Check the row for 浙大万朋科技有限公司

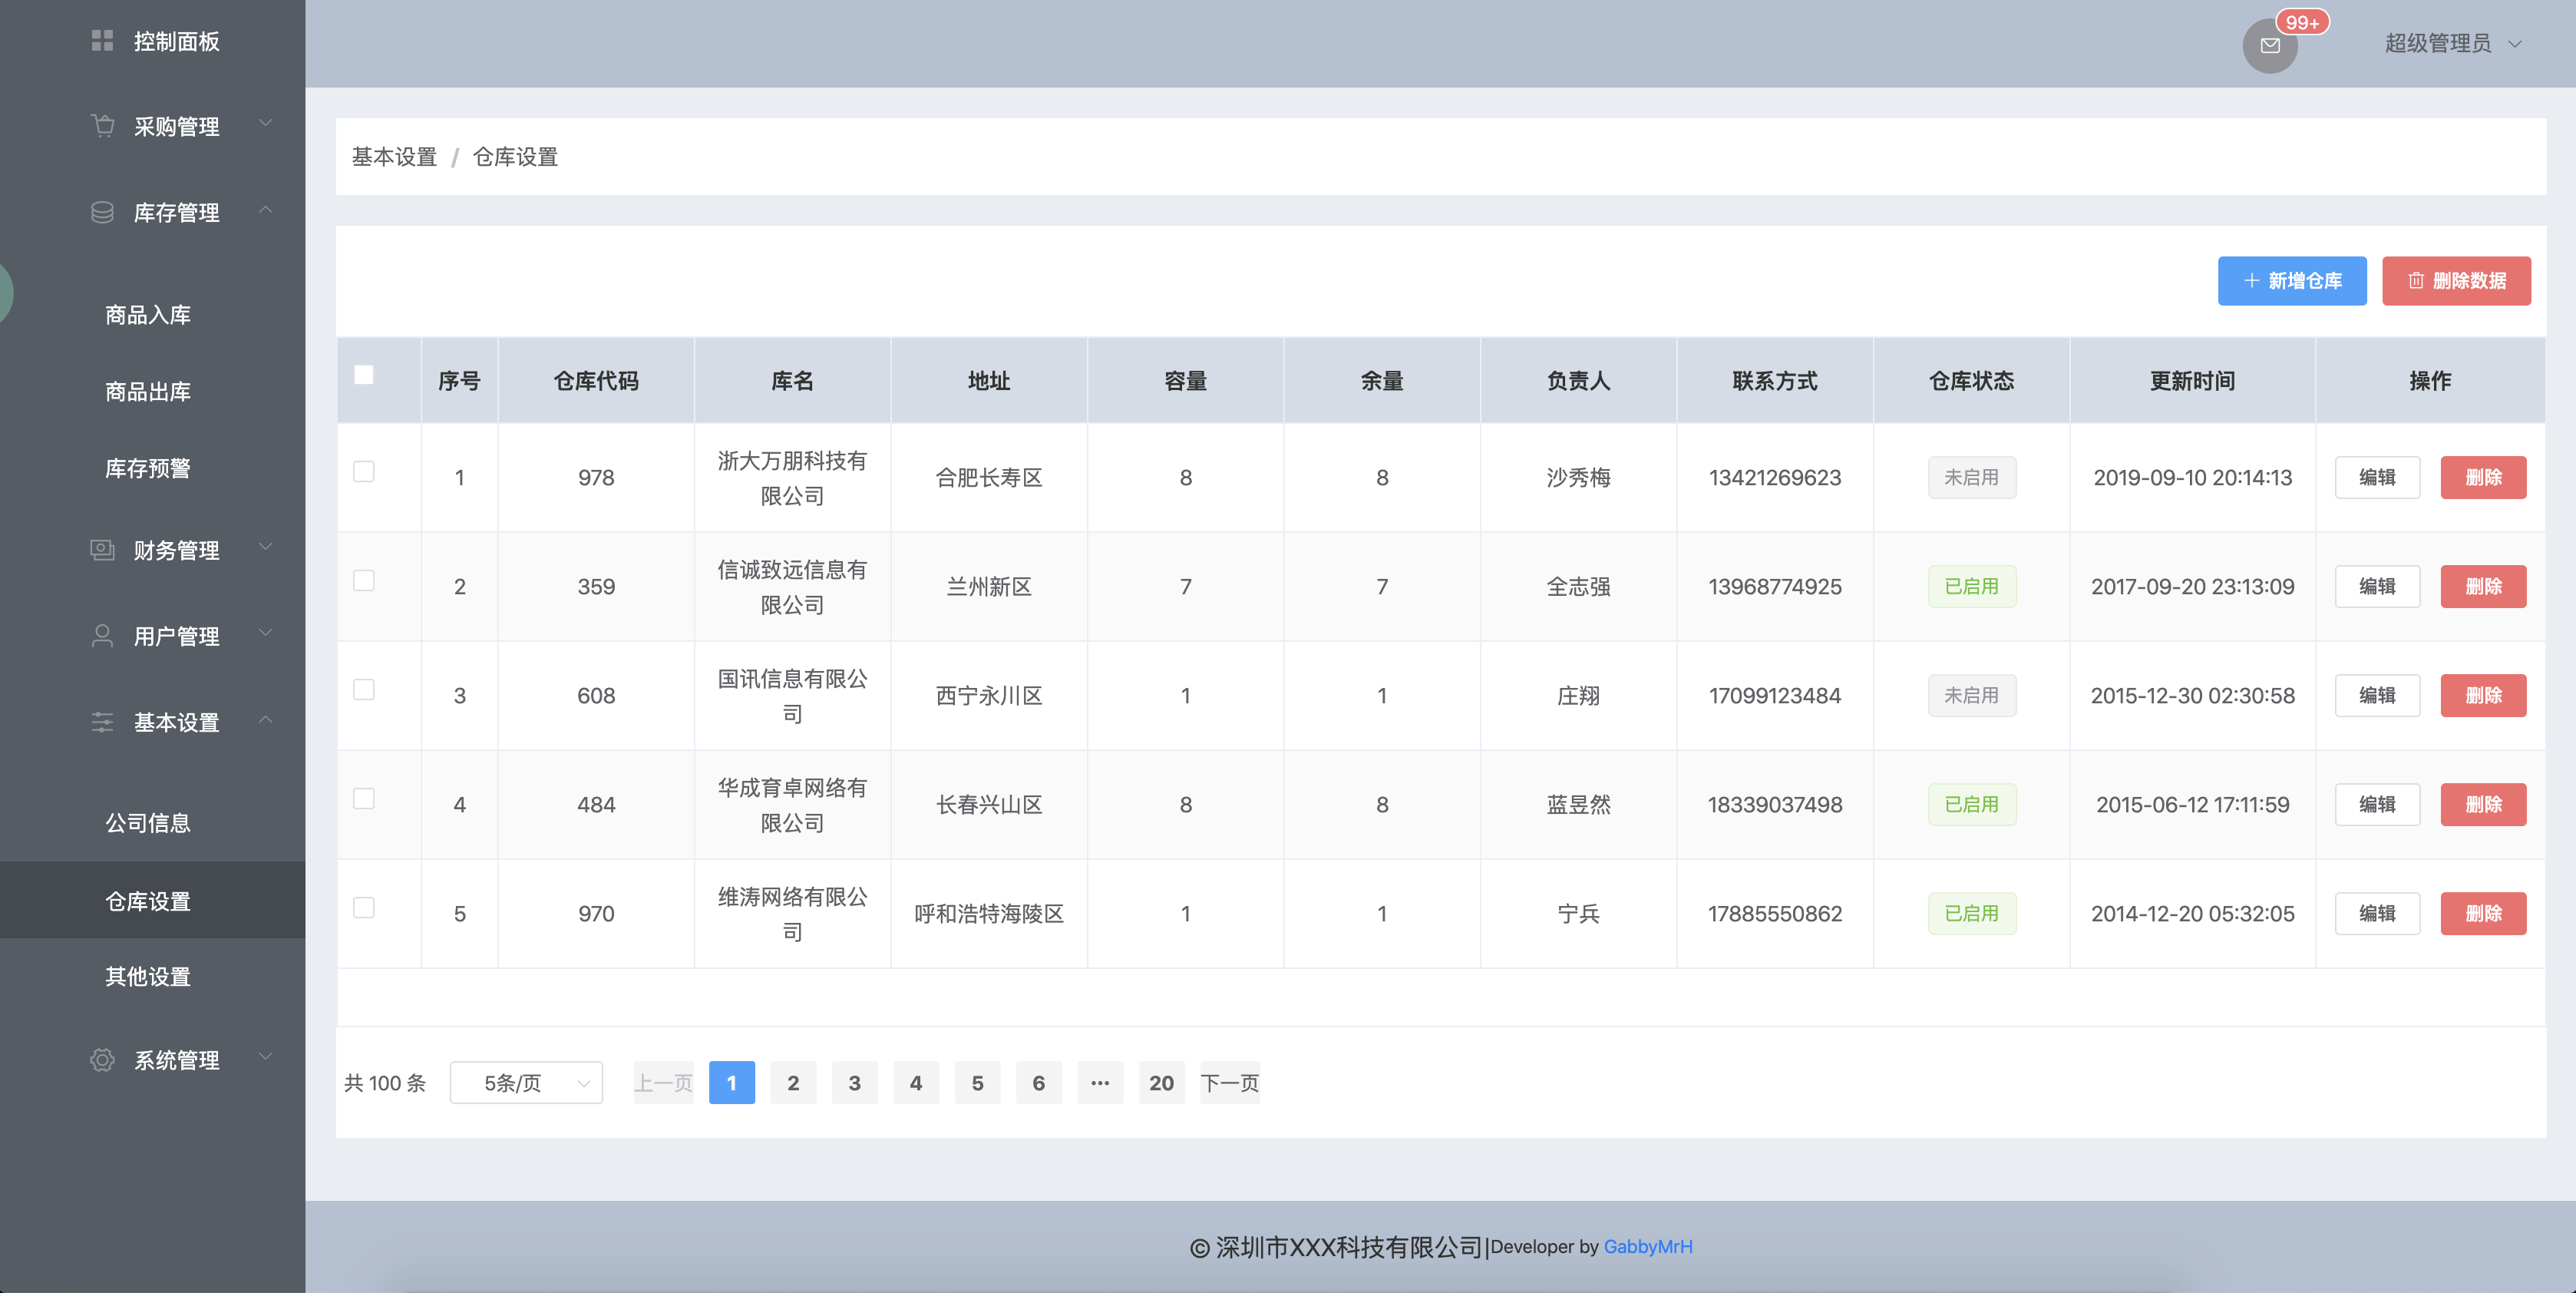364,471
